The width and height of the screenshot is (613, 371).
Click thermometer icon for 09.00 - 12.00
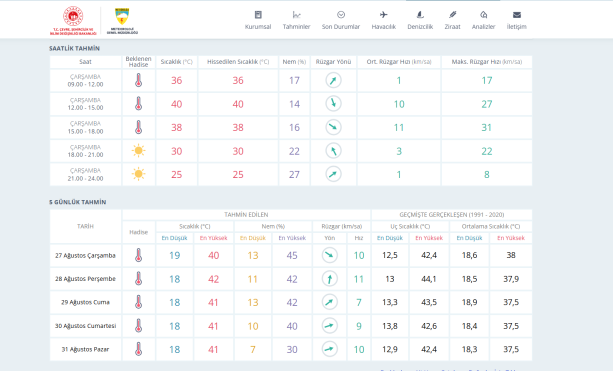pyautogui.click(x=138, y=80)
